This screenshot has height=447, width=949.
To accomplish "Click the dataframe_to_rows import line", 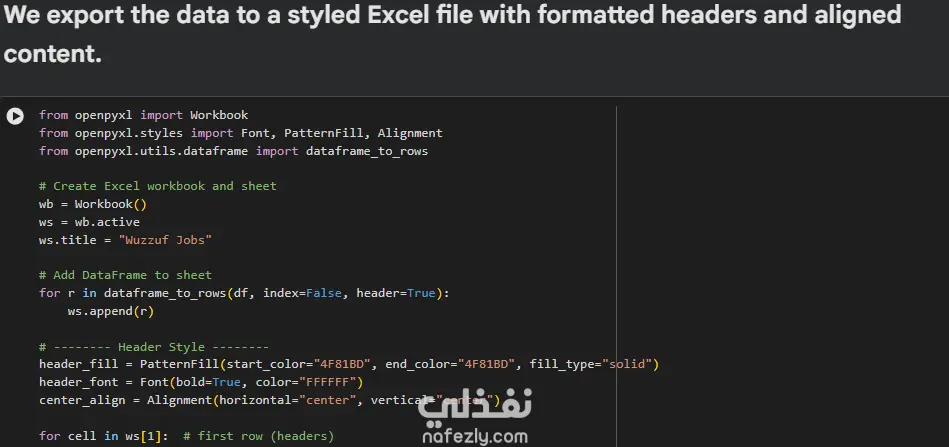I will click(x=234, y=151).
